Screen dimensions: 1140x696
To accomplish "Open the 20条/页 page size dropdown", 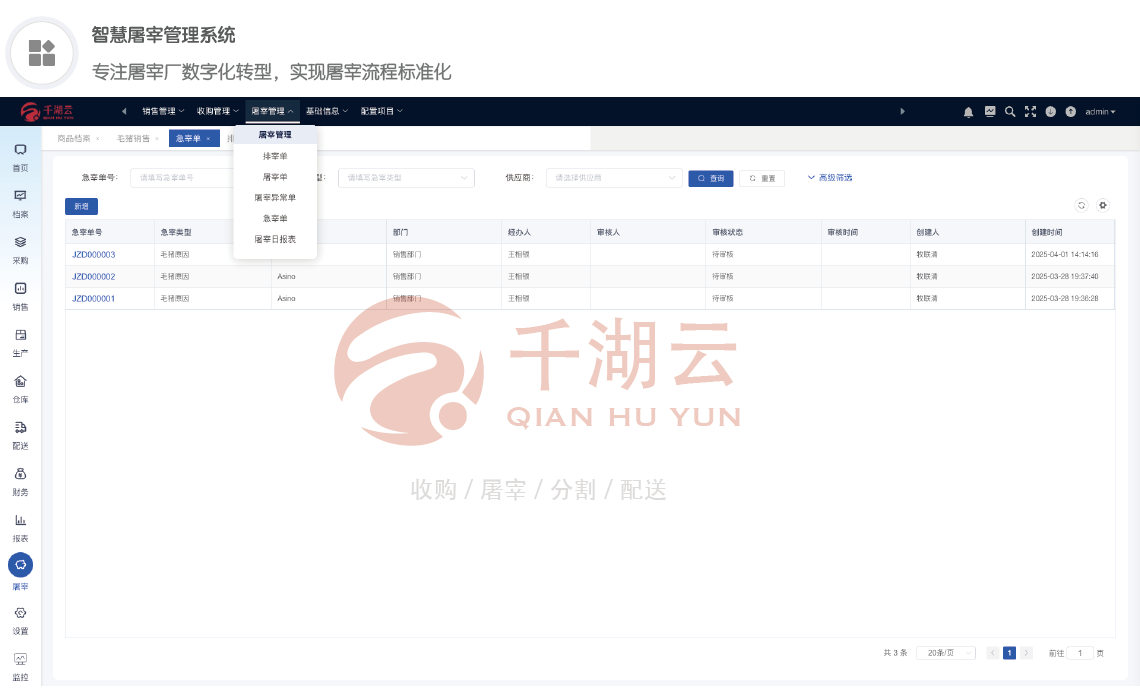I will point(945,653).
